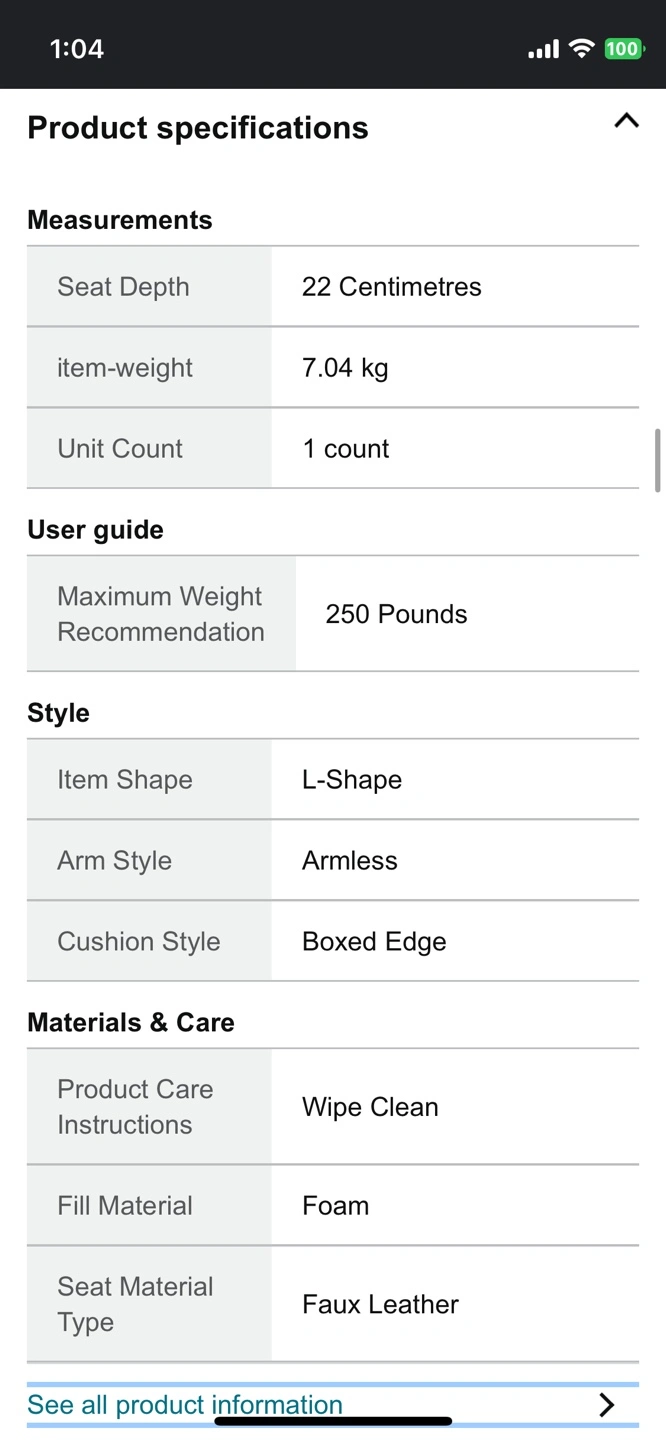
Task: Tap the 250 Pounds value
Action: (396, 614)
